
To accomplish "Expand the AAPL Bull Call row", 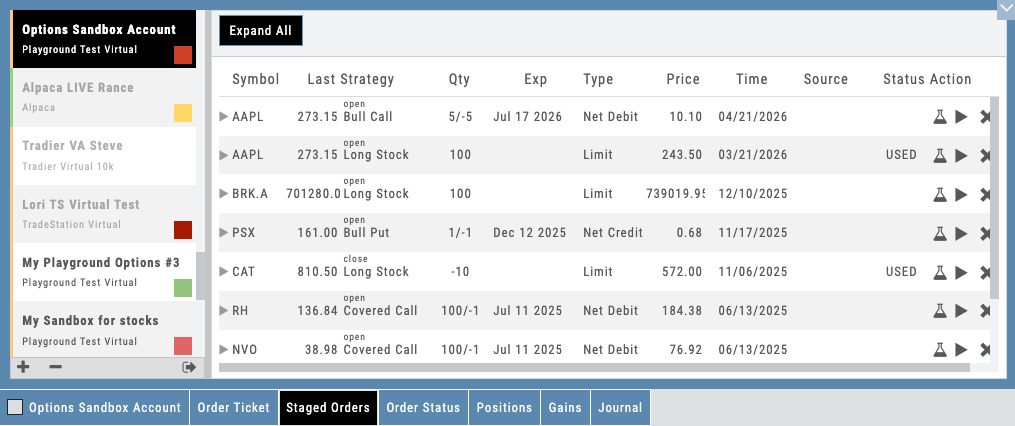I will tap(224, 117).
